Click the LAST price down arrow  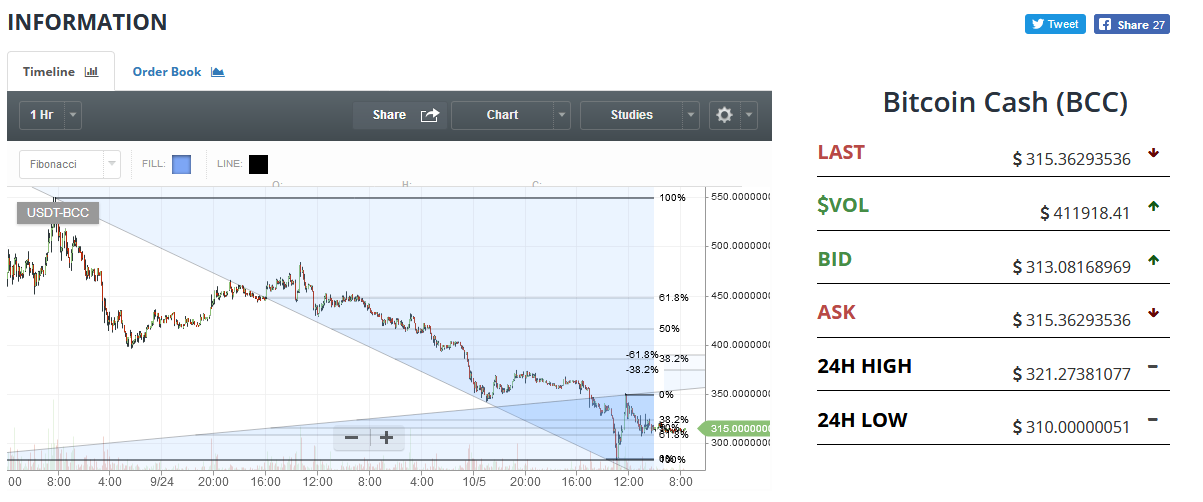click(1153, 153)
